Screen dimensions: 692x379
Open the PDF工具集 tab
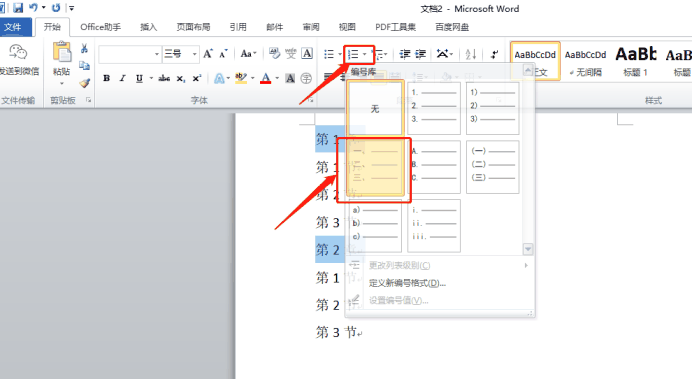click(x=395, y=27)
